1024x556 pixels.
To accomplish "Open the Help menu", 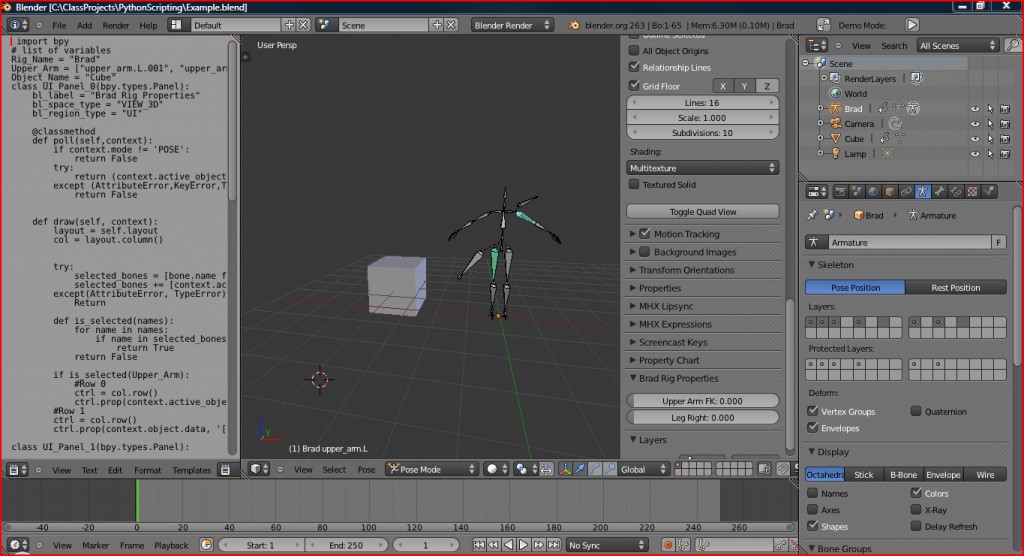I will coord(148,25).
